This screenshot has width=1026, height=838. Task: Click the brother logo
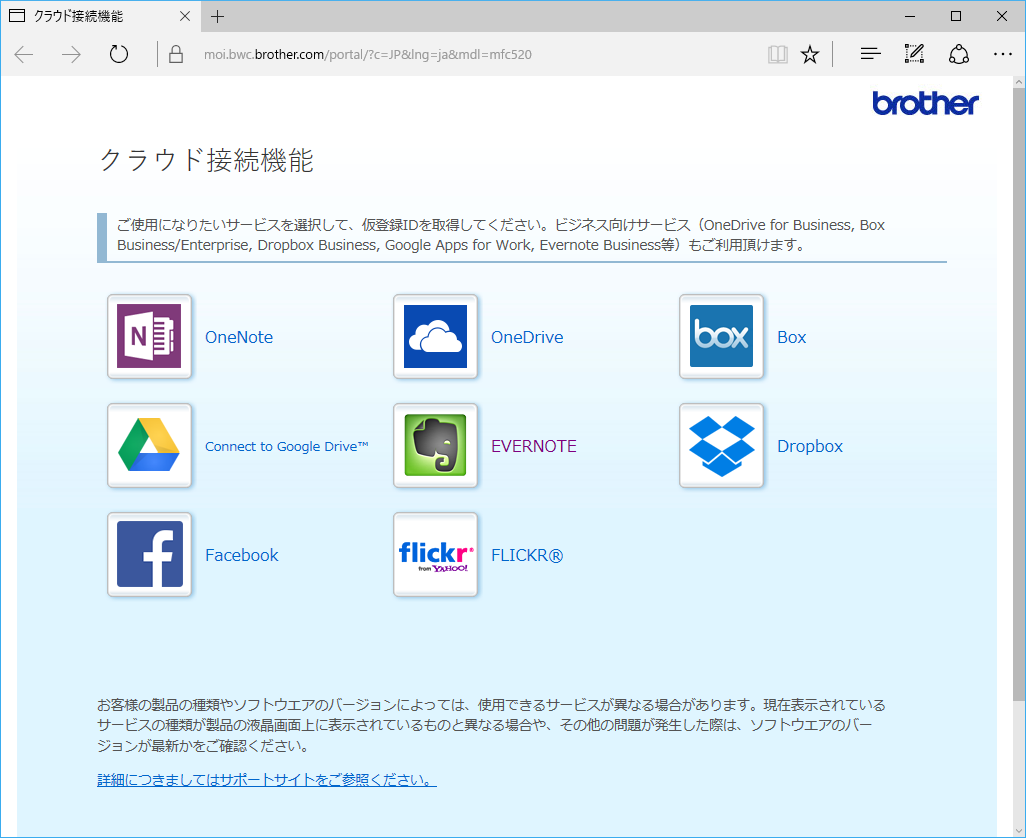(925, 103)
